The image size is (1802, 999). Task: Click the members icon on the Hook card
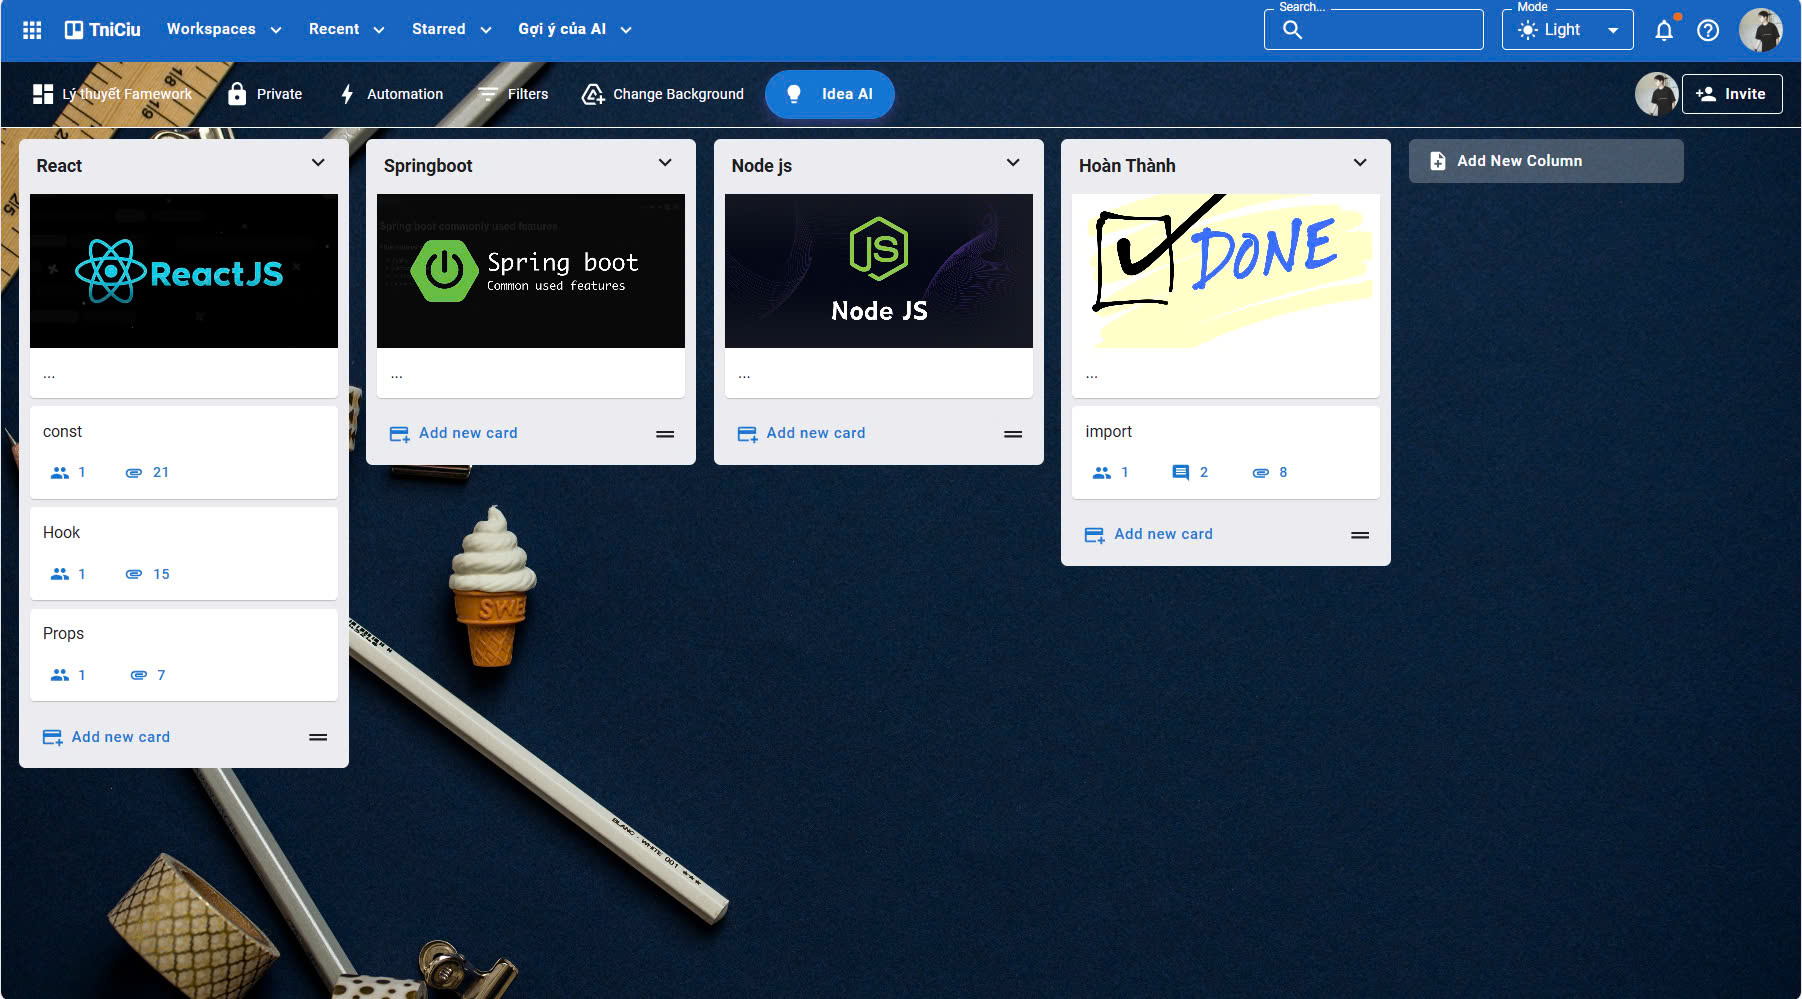coord(60,574)
